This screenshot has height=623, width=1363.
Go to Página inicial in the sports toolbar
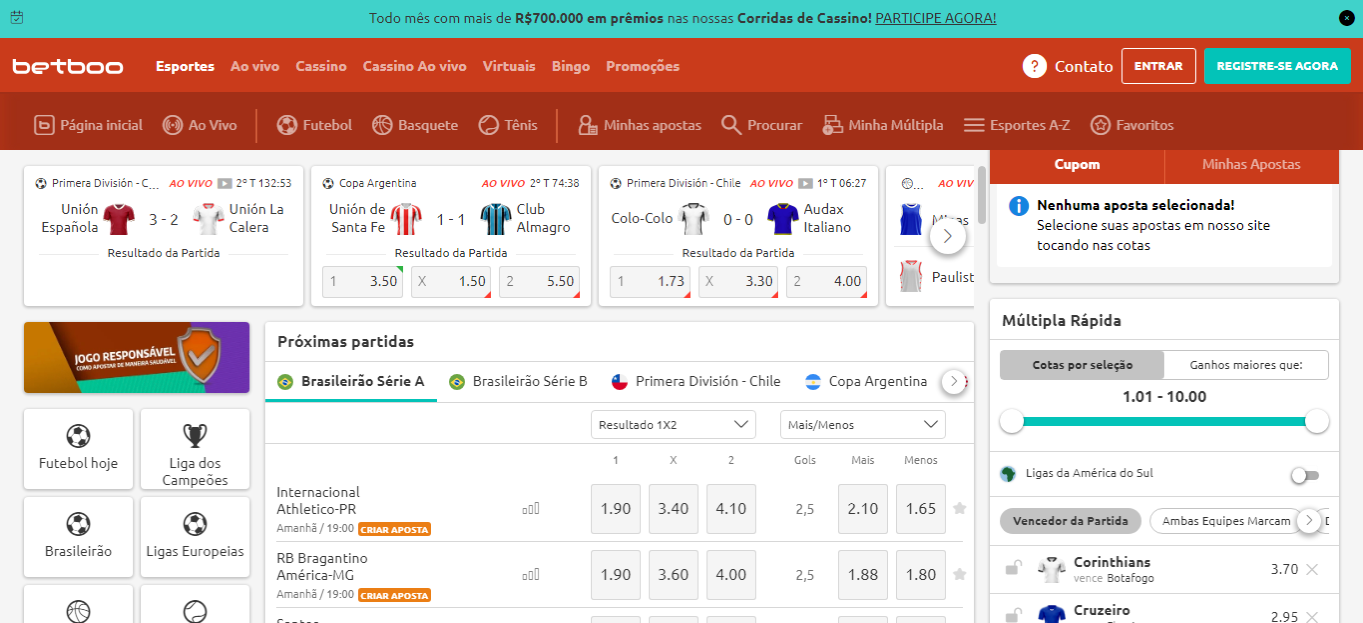88,125
